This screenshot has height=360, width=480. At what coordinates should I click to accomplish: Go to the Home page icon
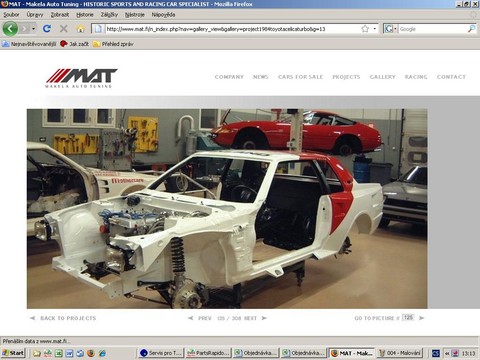pos(80,29)
